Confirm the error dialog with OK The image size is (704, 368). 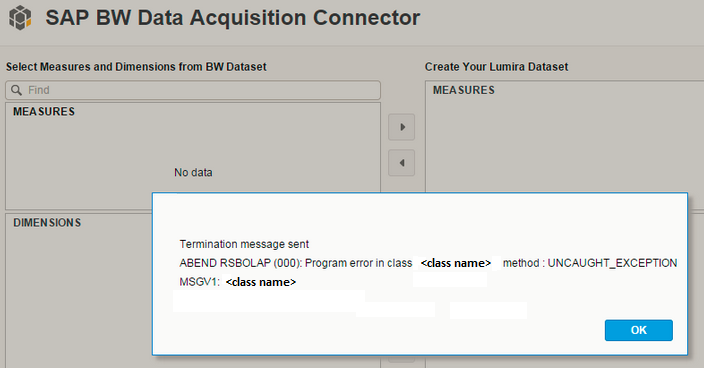coord(638,330)
